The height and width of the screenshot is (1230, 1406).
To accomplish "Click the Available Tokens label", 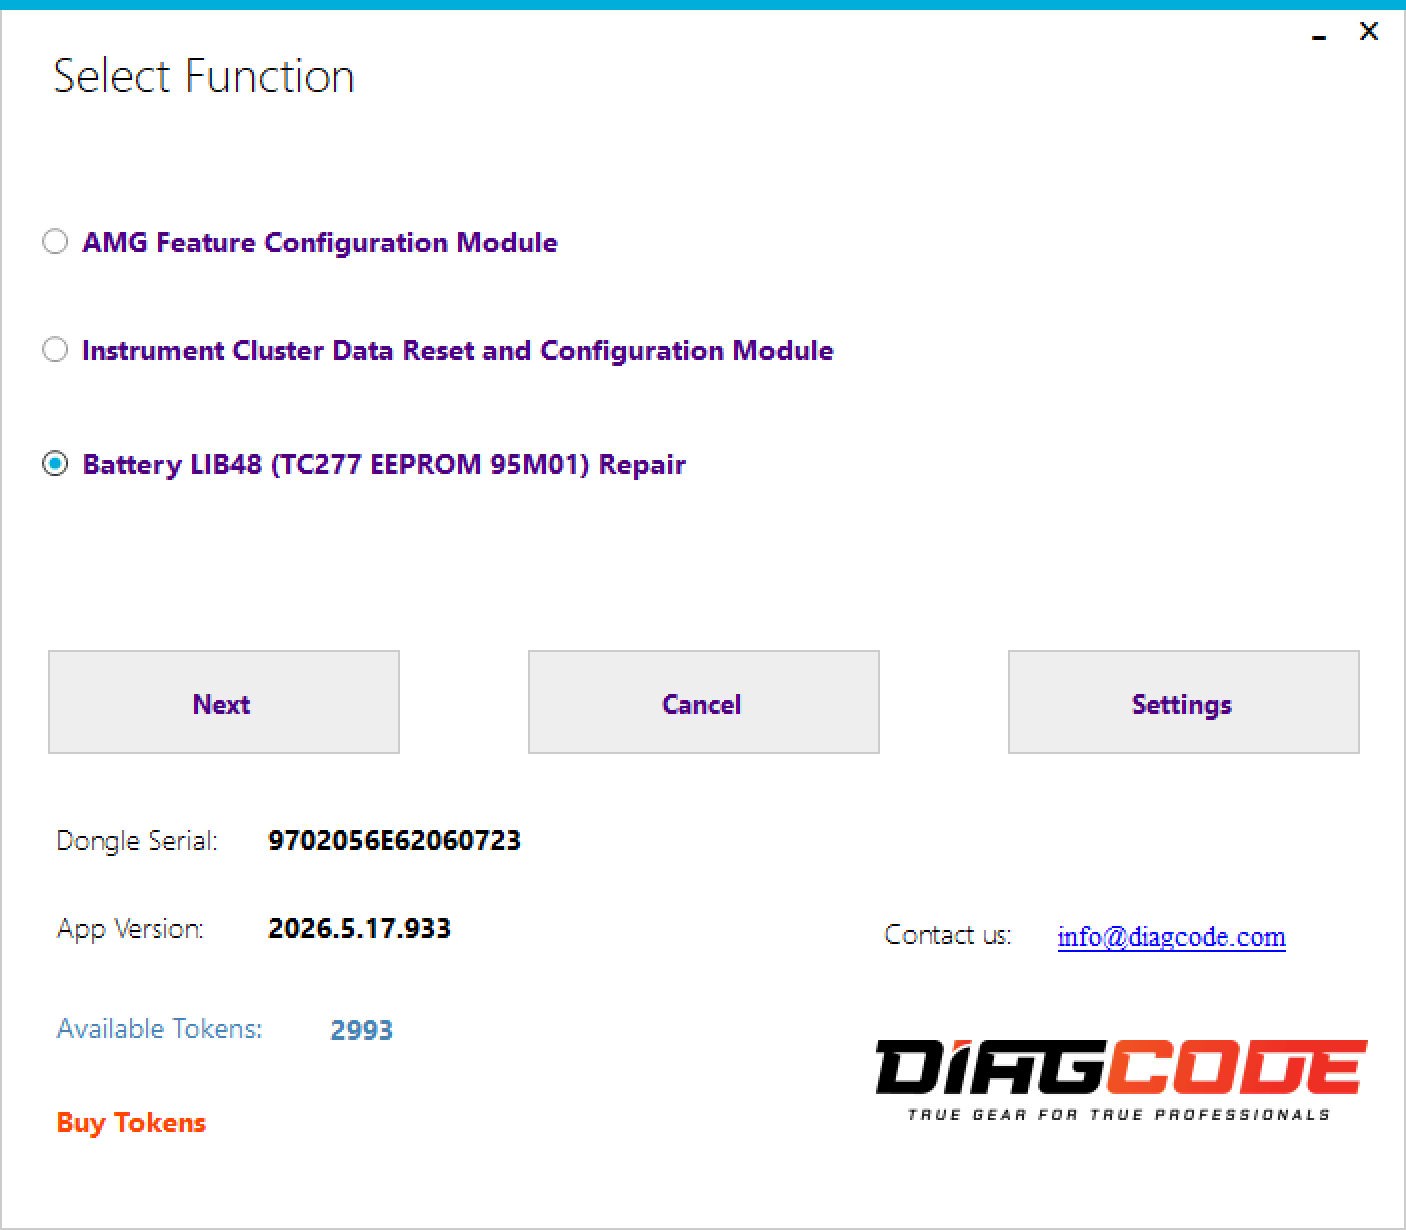I will 160,1029.
